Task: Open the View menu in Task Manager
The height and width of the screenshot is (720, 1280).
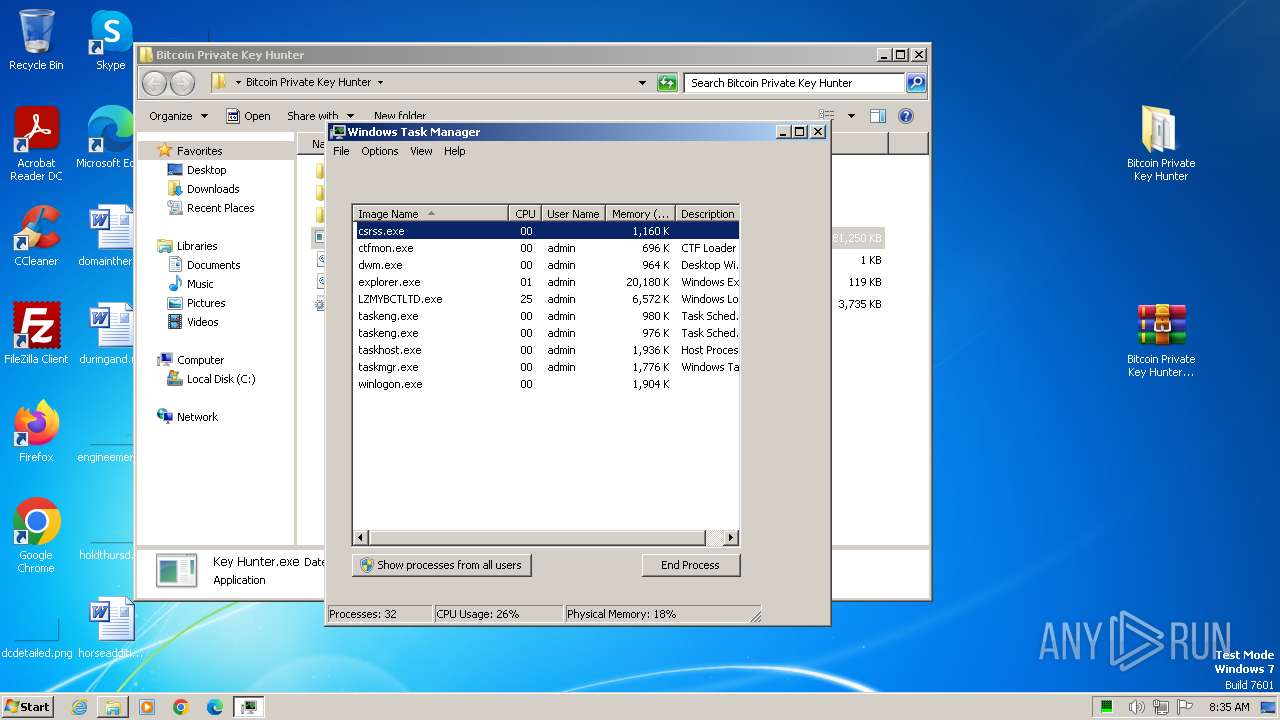Action: (421, 151)
